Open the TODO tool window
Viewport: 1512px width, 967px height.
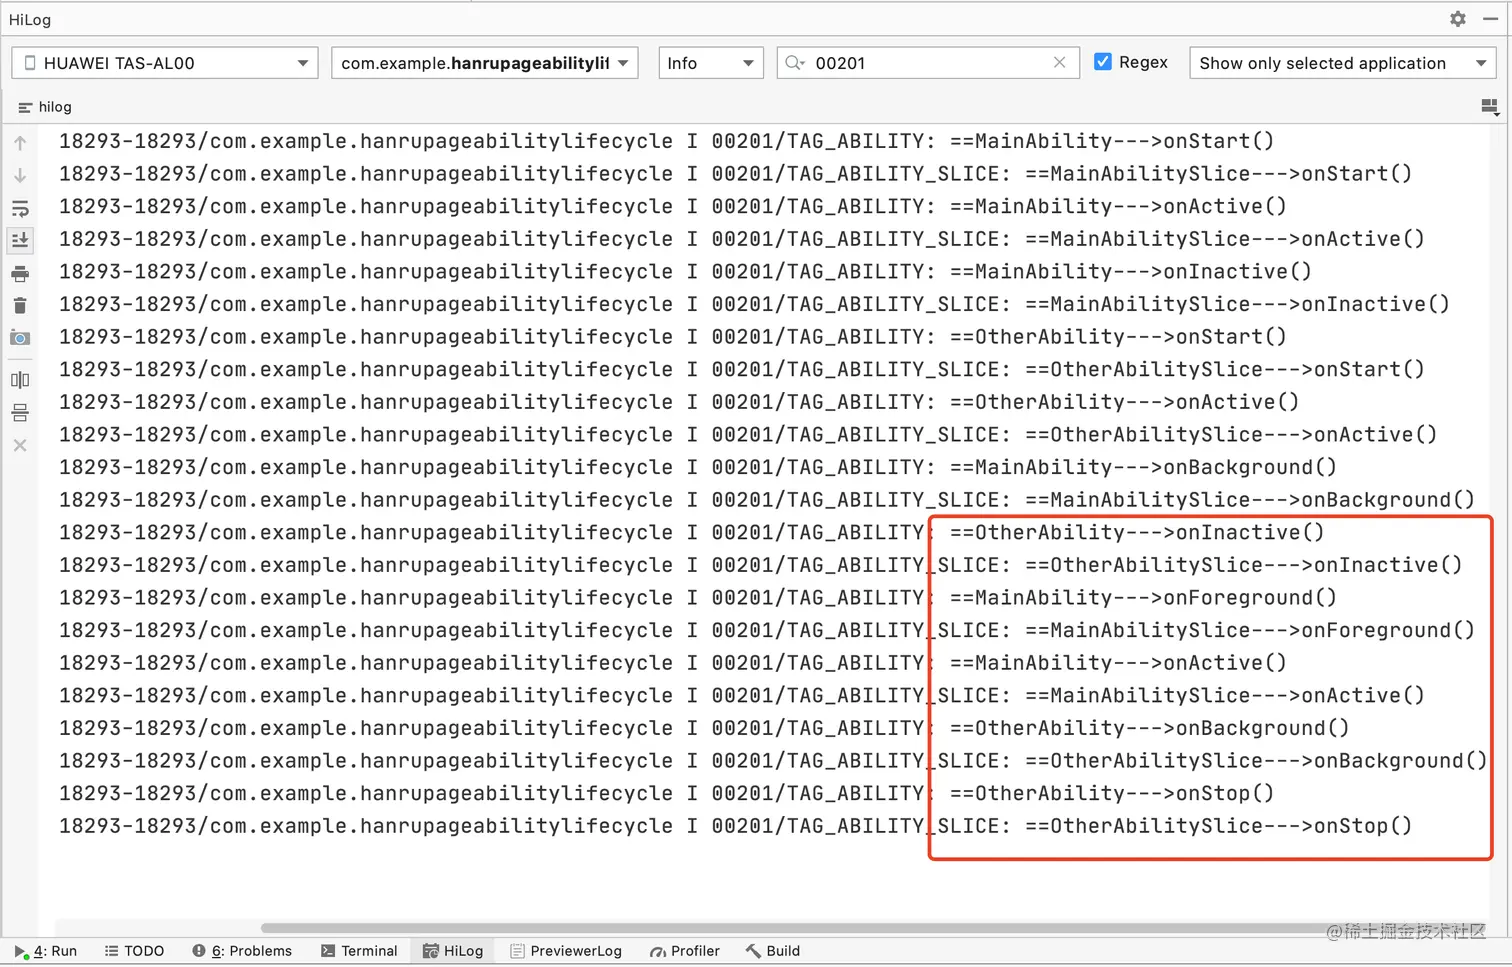pyautogui.click(x=134, y=951)
